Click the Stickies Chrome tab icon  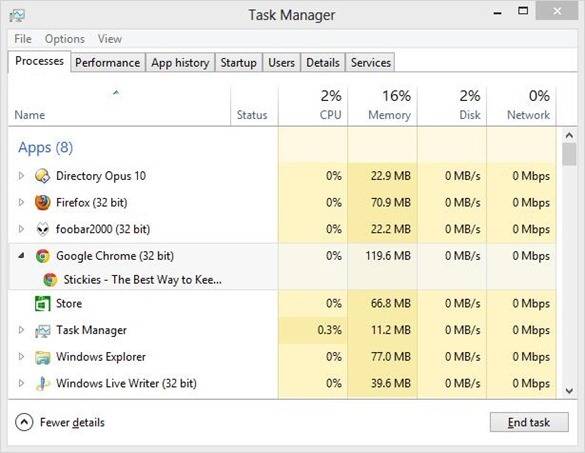(50, 279)
